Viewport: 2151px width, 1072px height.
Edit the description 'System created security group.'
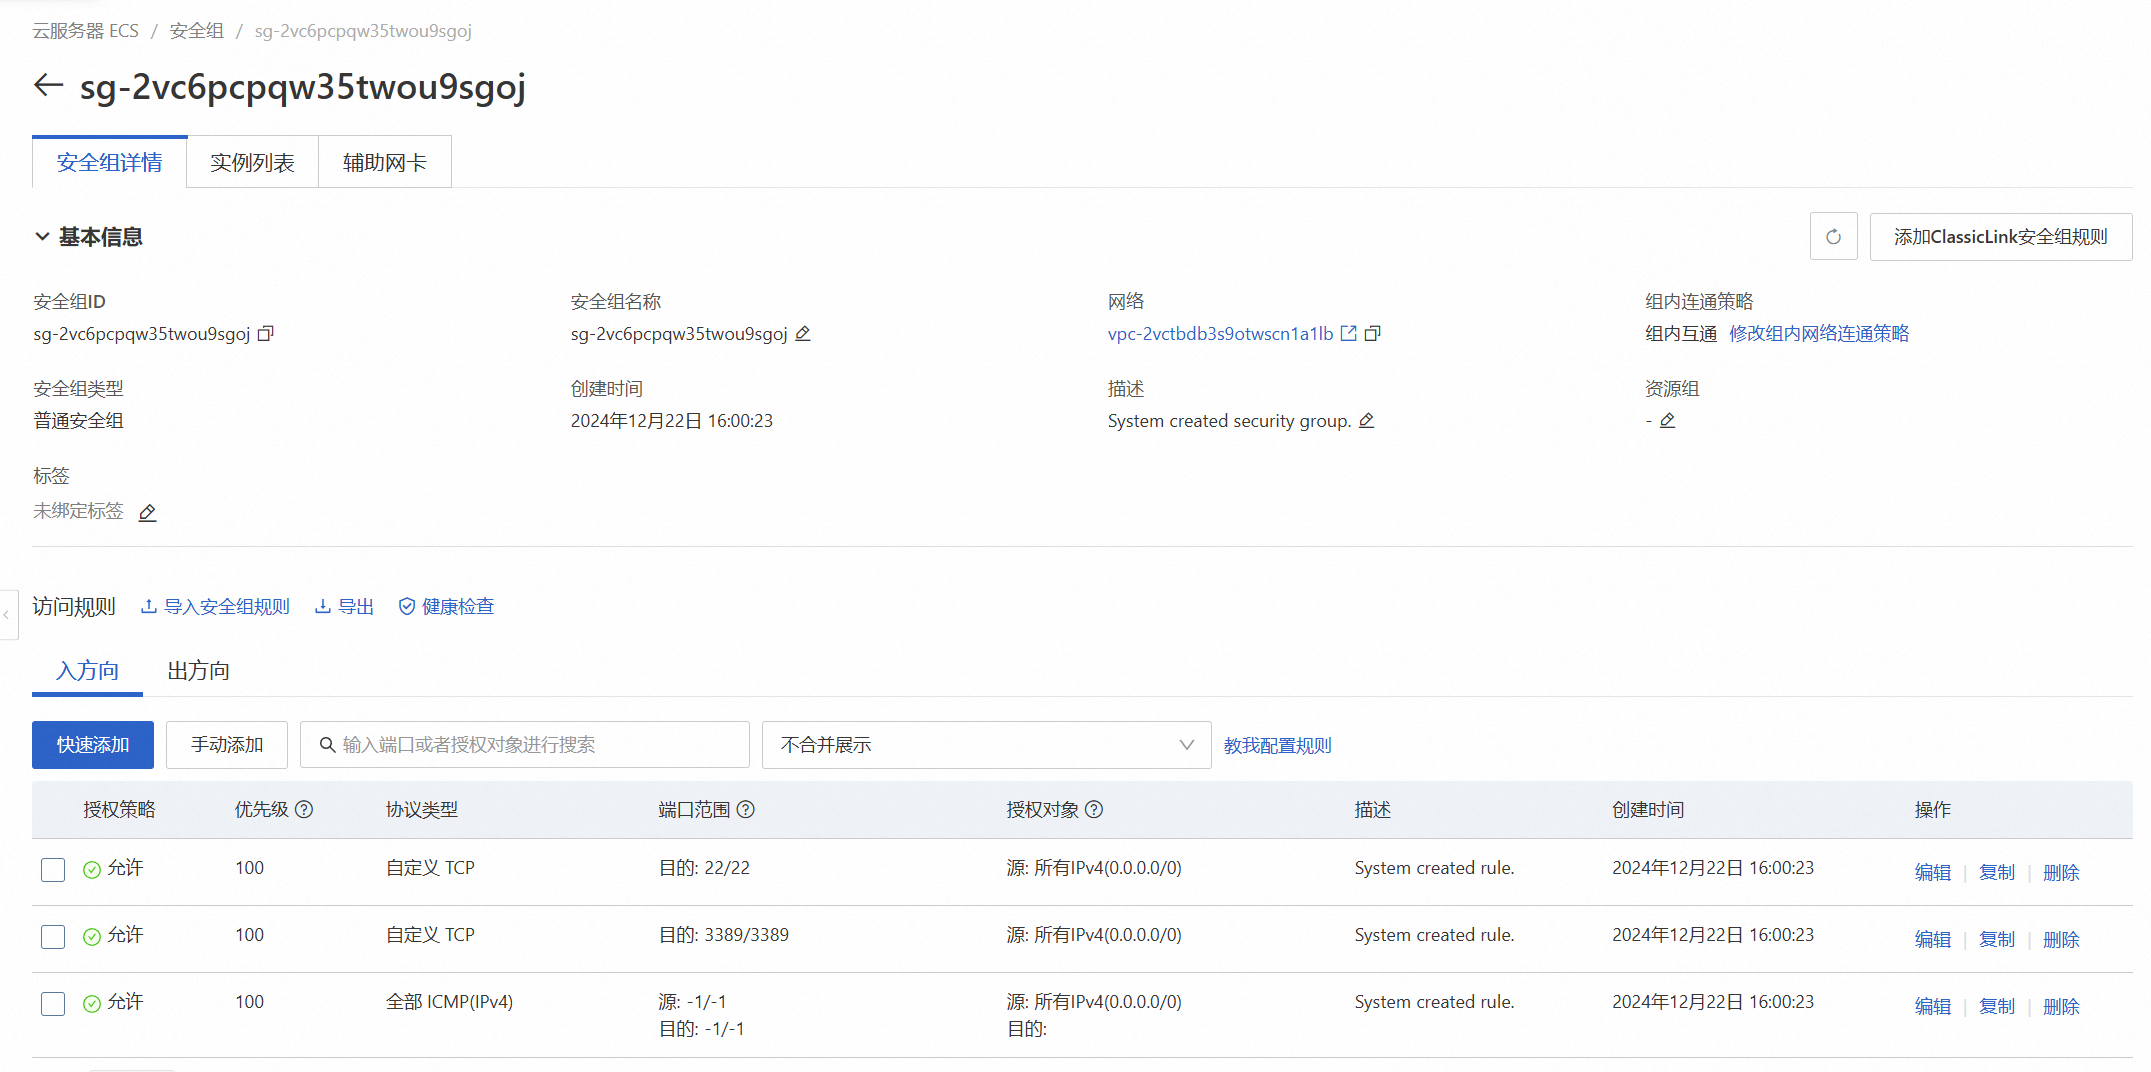tap(1367, 421)
